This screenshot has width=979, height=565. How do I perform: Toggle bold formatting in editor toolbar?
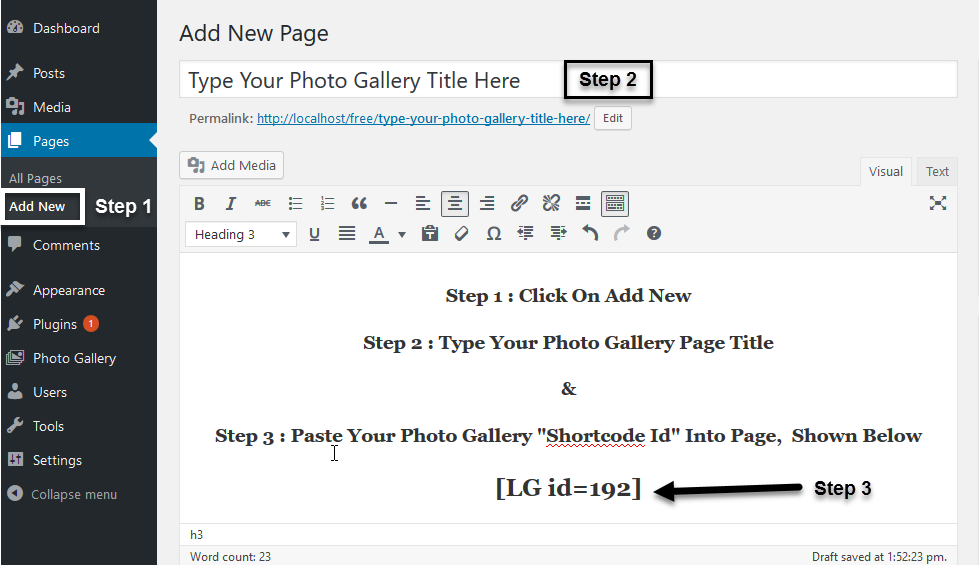tap(199, 204)
